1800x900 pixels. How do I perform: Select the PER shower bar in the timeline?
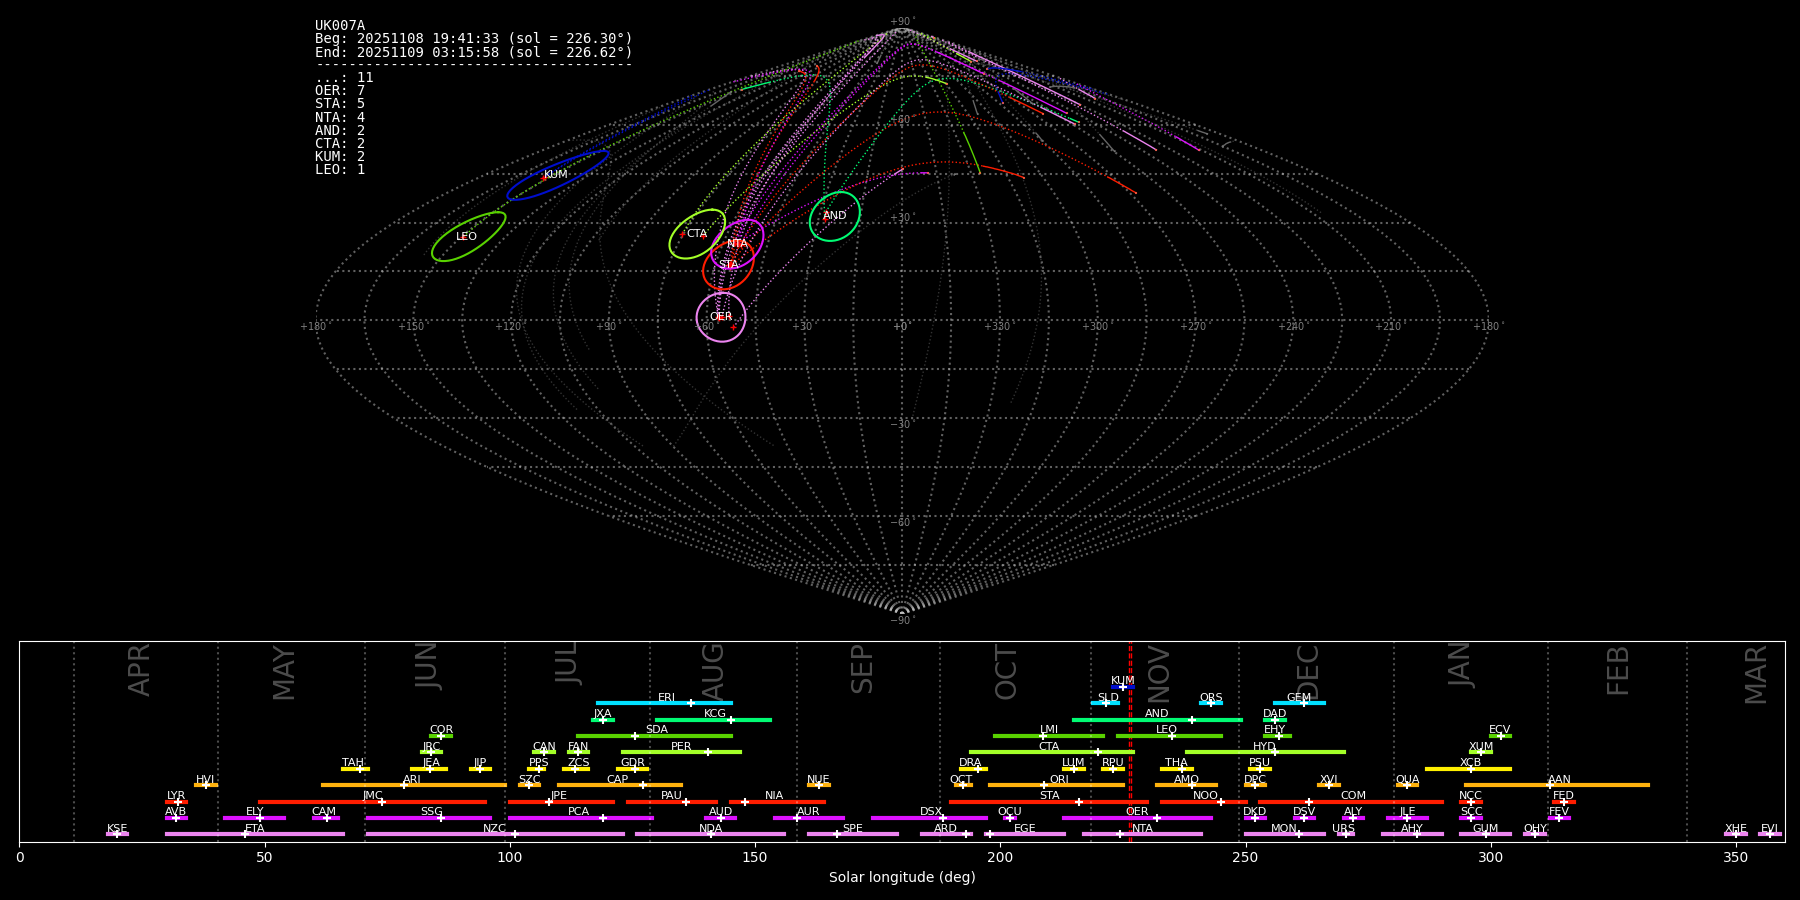(x=681, y=751)
